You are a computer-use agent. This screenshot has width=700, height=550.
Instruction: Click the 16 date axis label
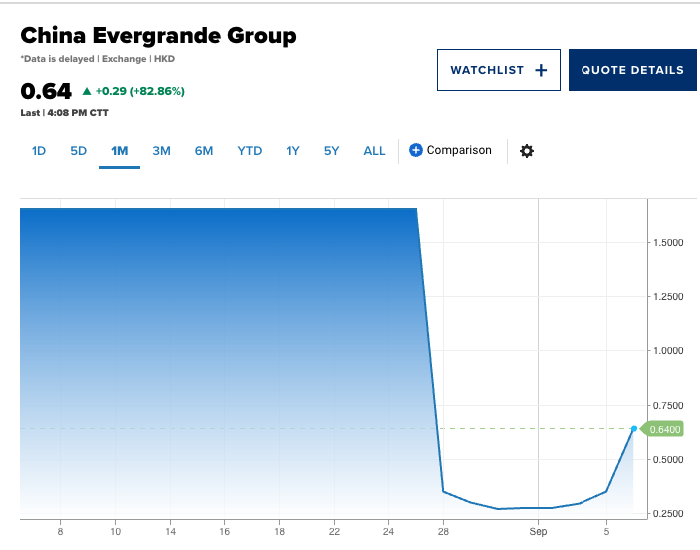pyautogui.click(x=225, y=531)
